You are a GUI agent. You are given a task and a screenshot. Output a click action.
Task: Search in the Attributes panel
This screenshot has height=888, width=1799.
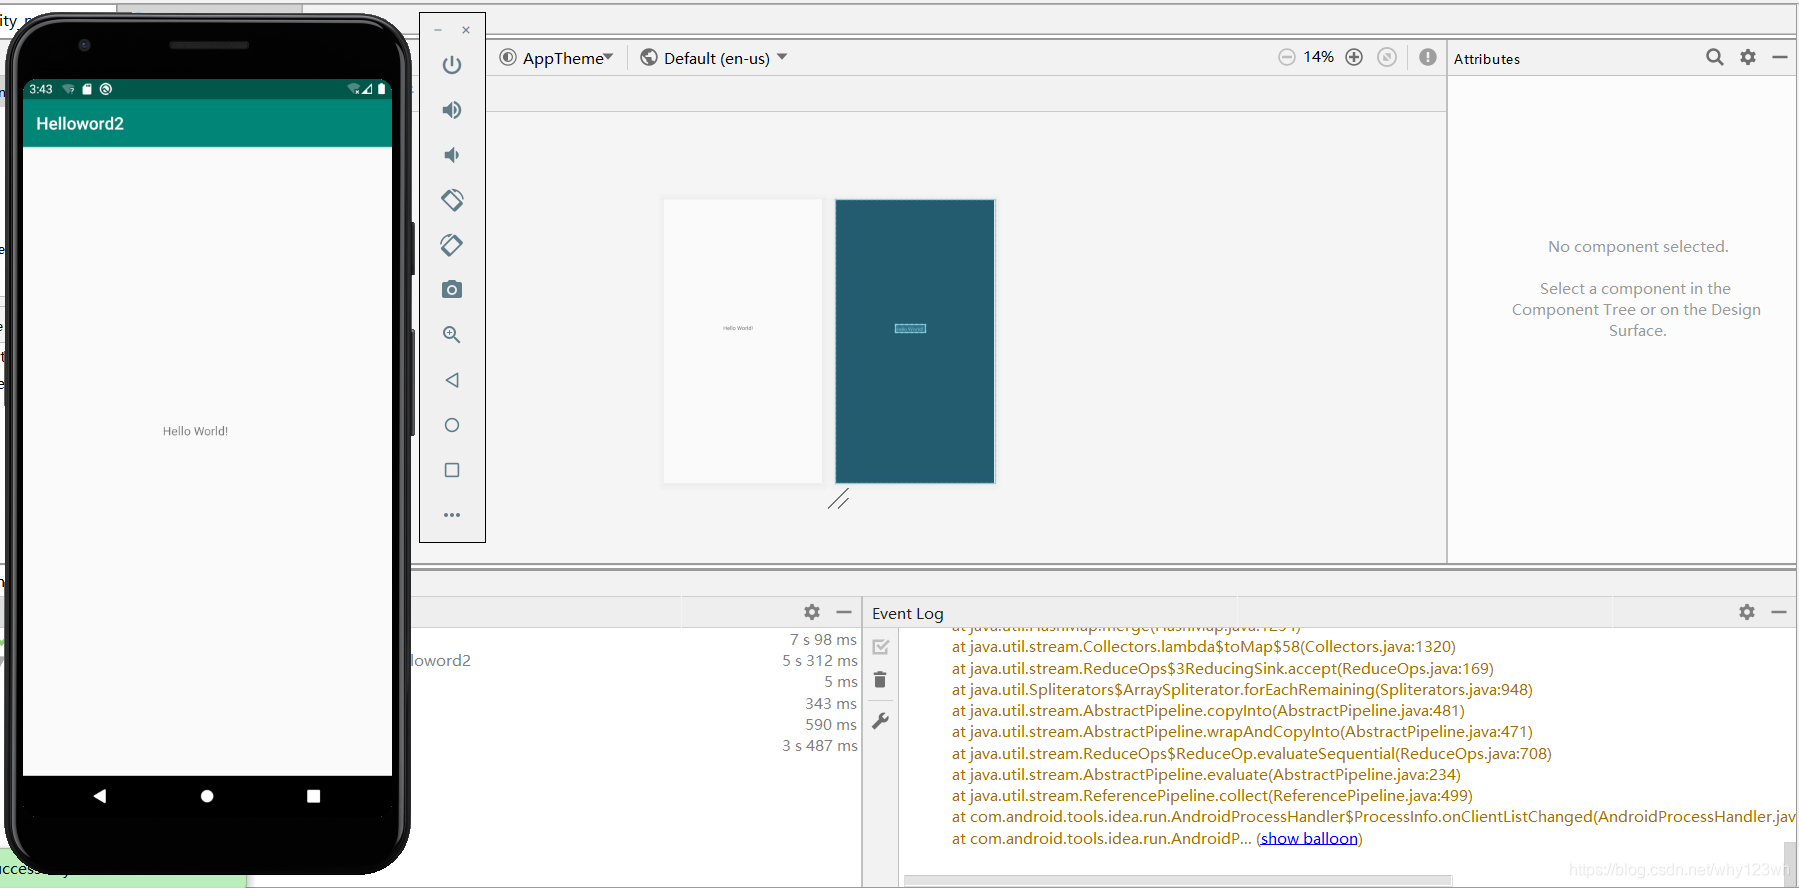pyautogui.click(x=1715, y=57)
